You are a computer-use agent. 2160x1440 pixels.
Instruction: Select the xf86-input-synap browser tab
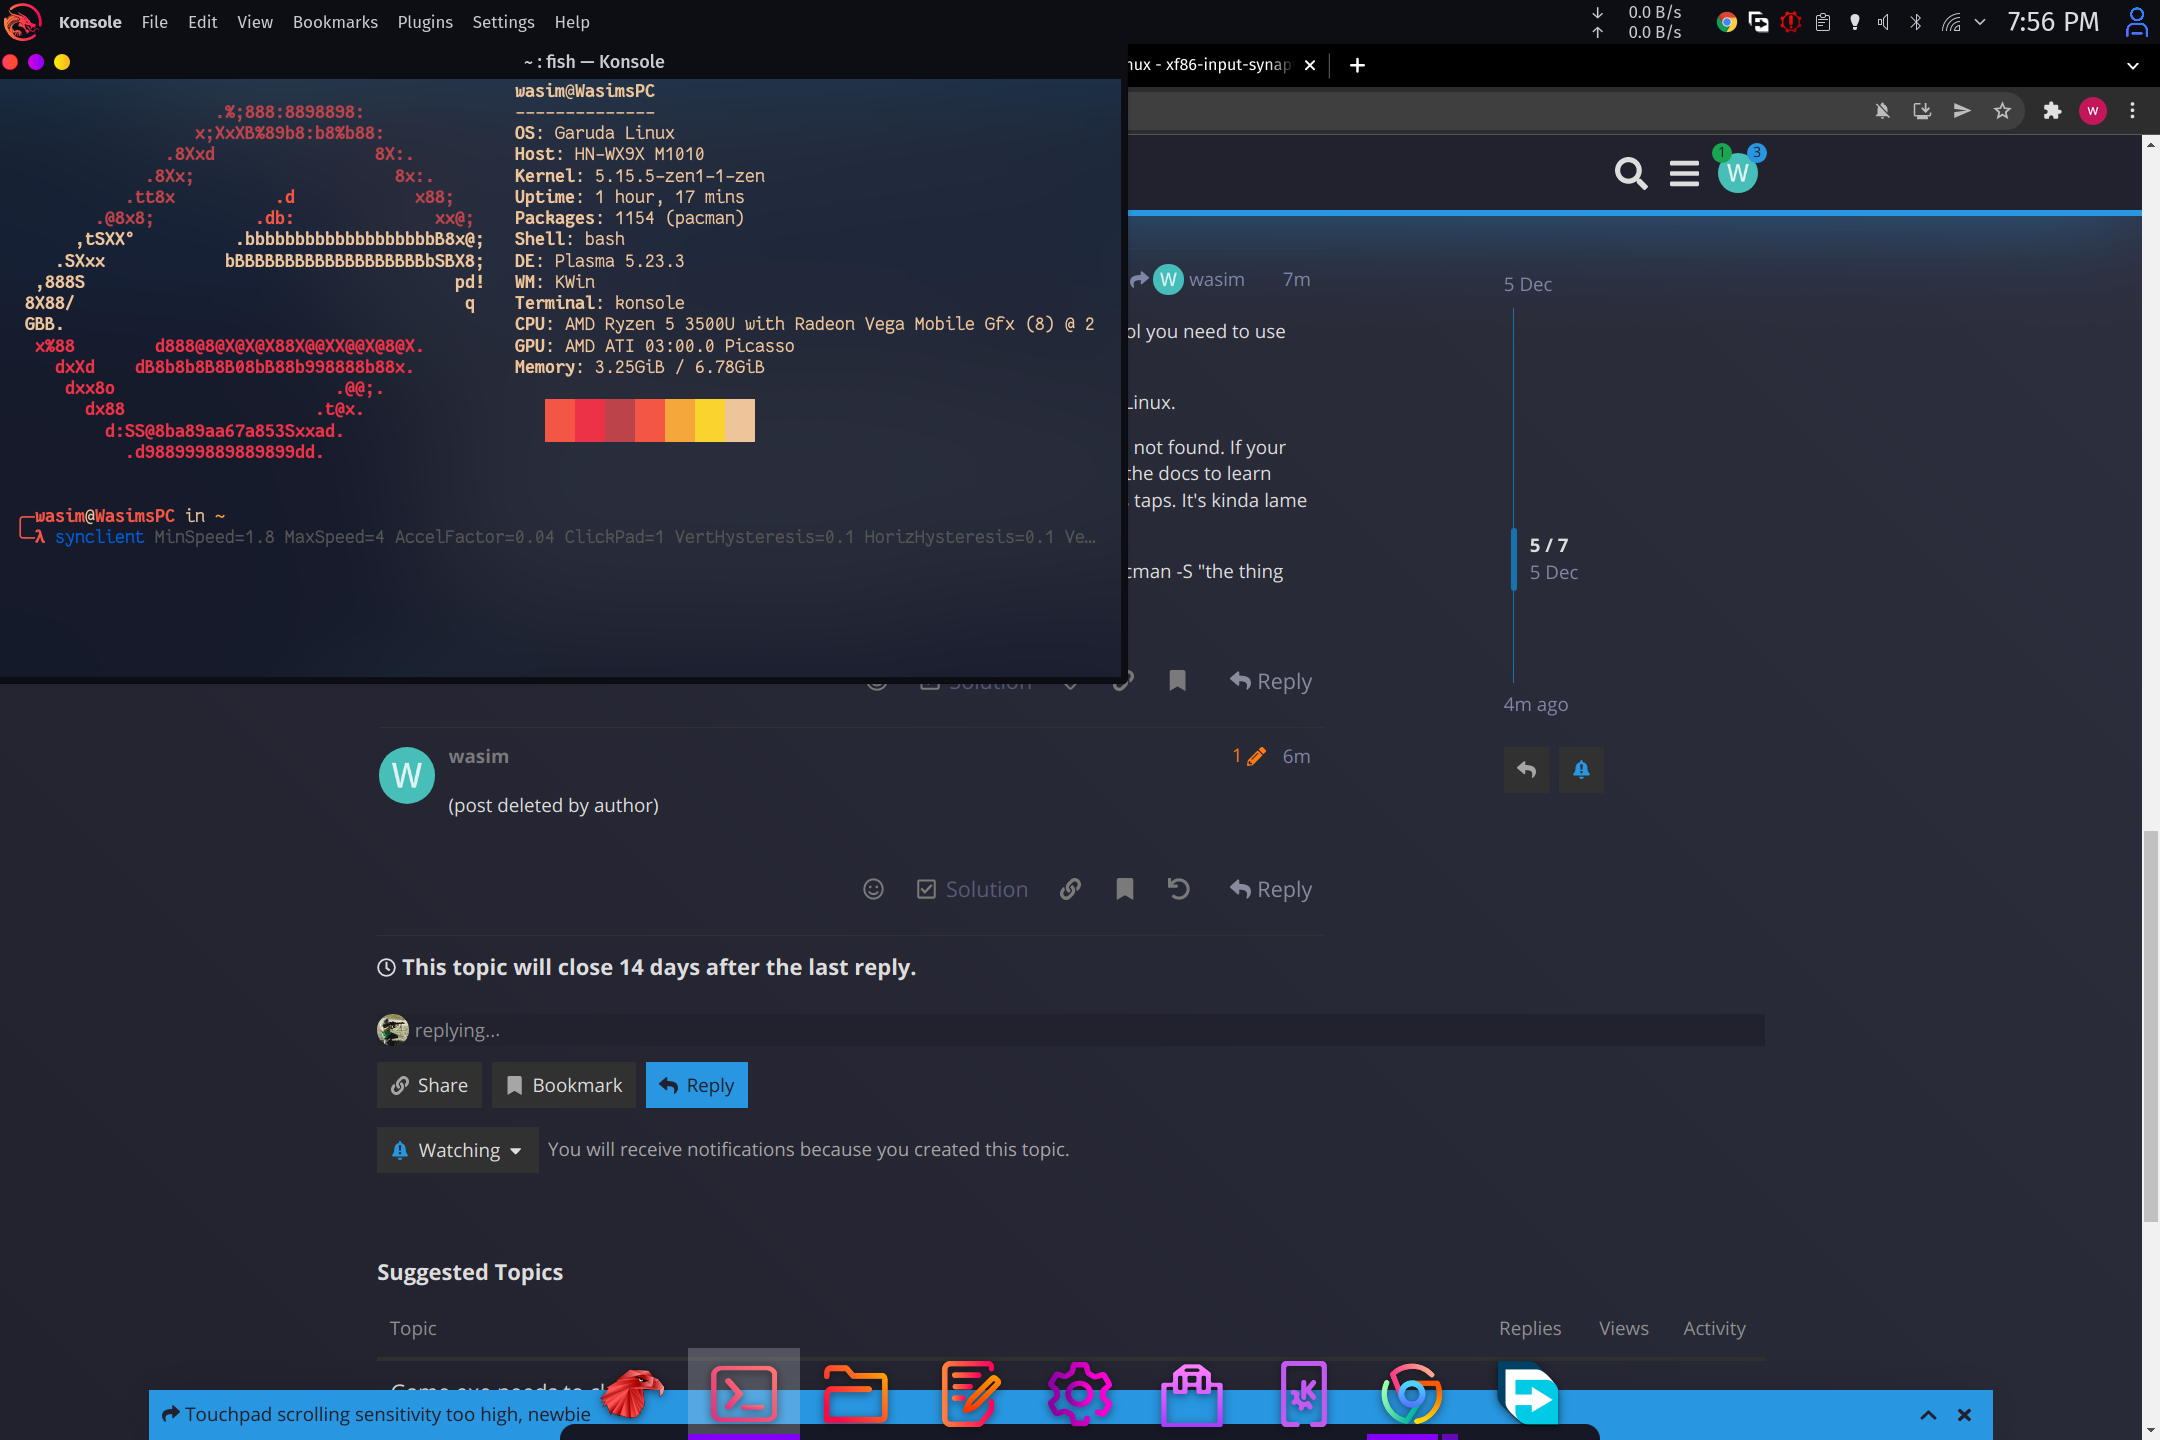coord(1209,65)
